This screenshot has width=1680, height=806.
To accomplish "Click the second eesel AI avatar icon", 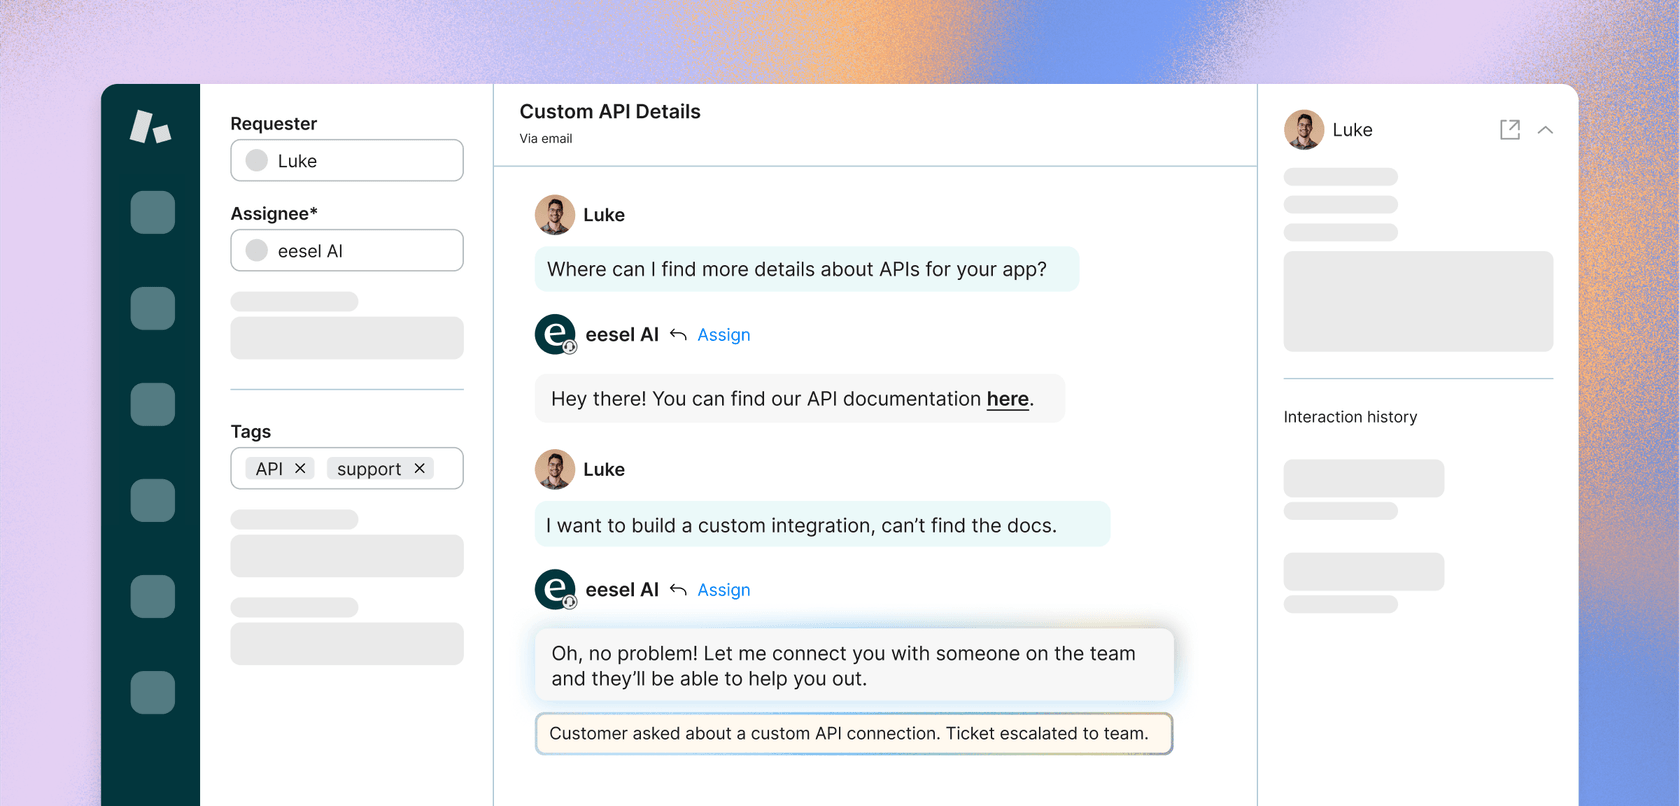I will [555, 590].
